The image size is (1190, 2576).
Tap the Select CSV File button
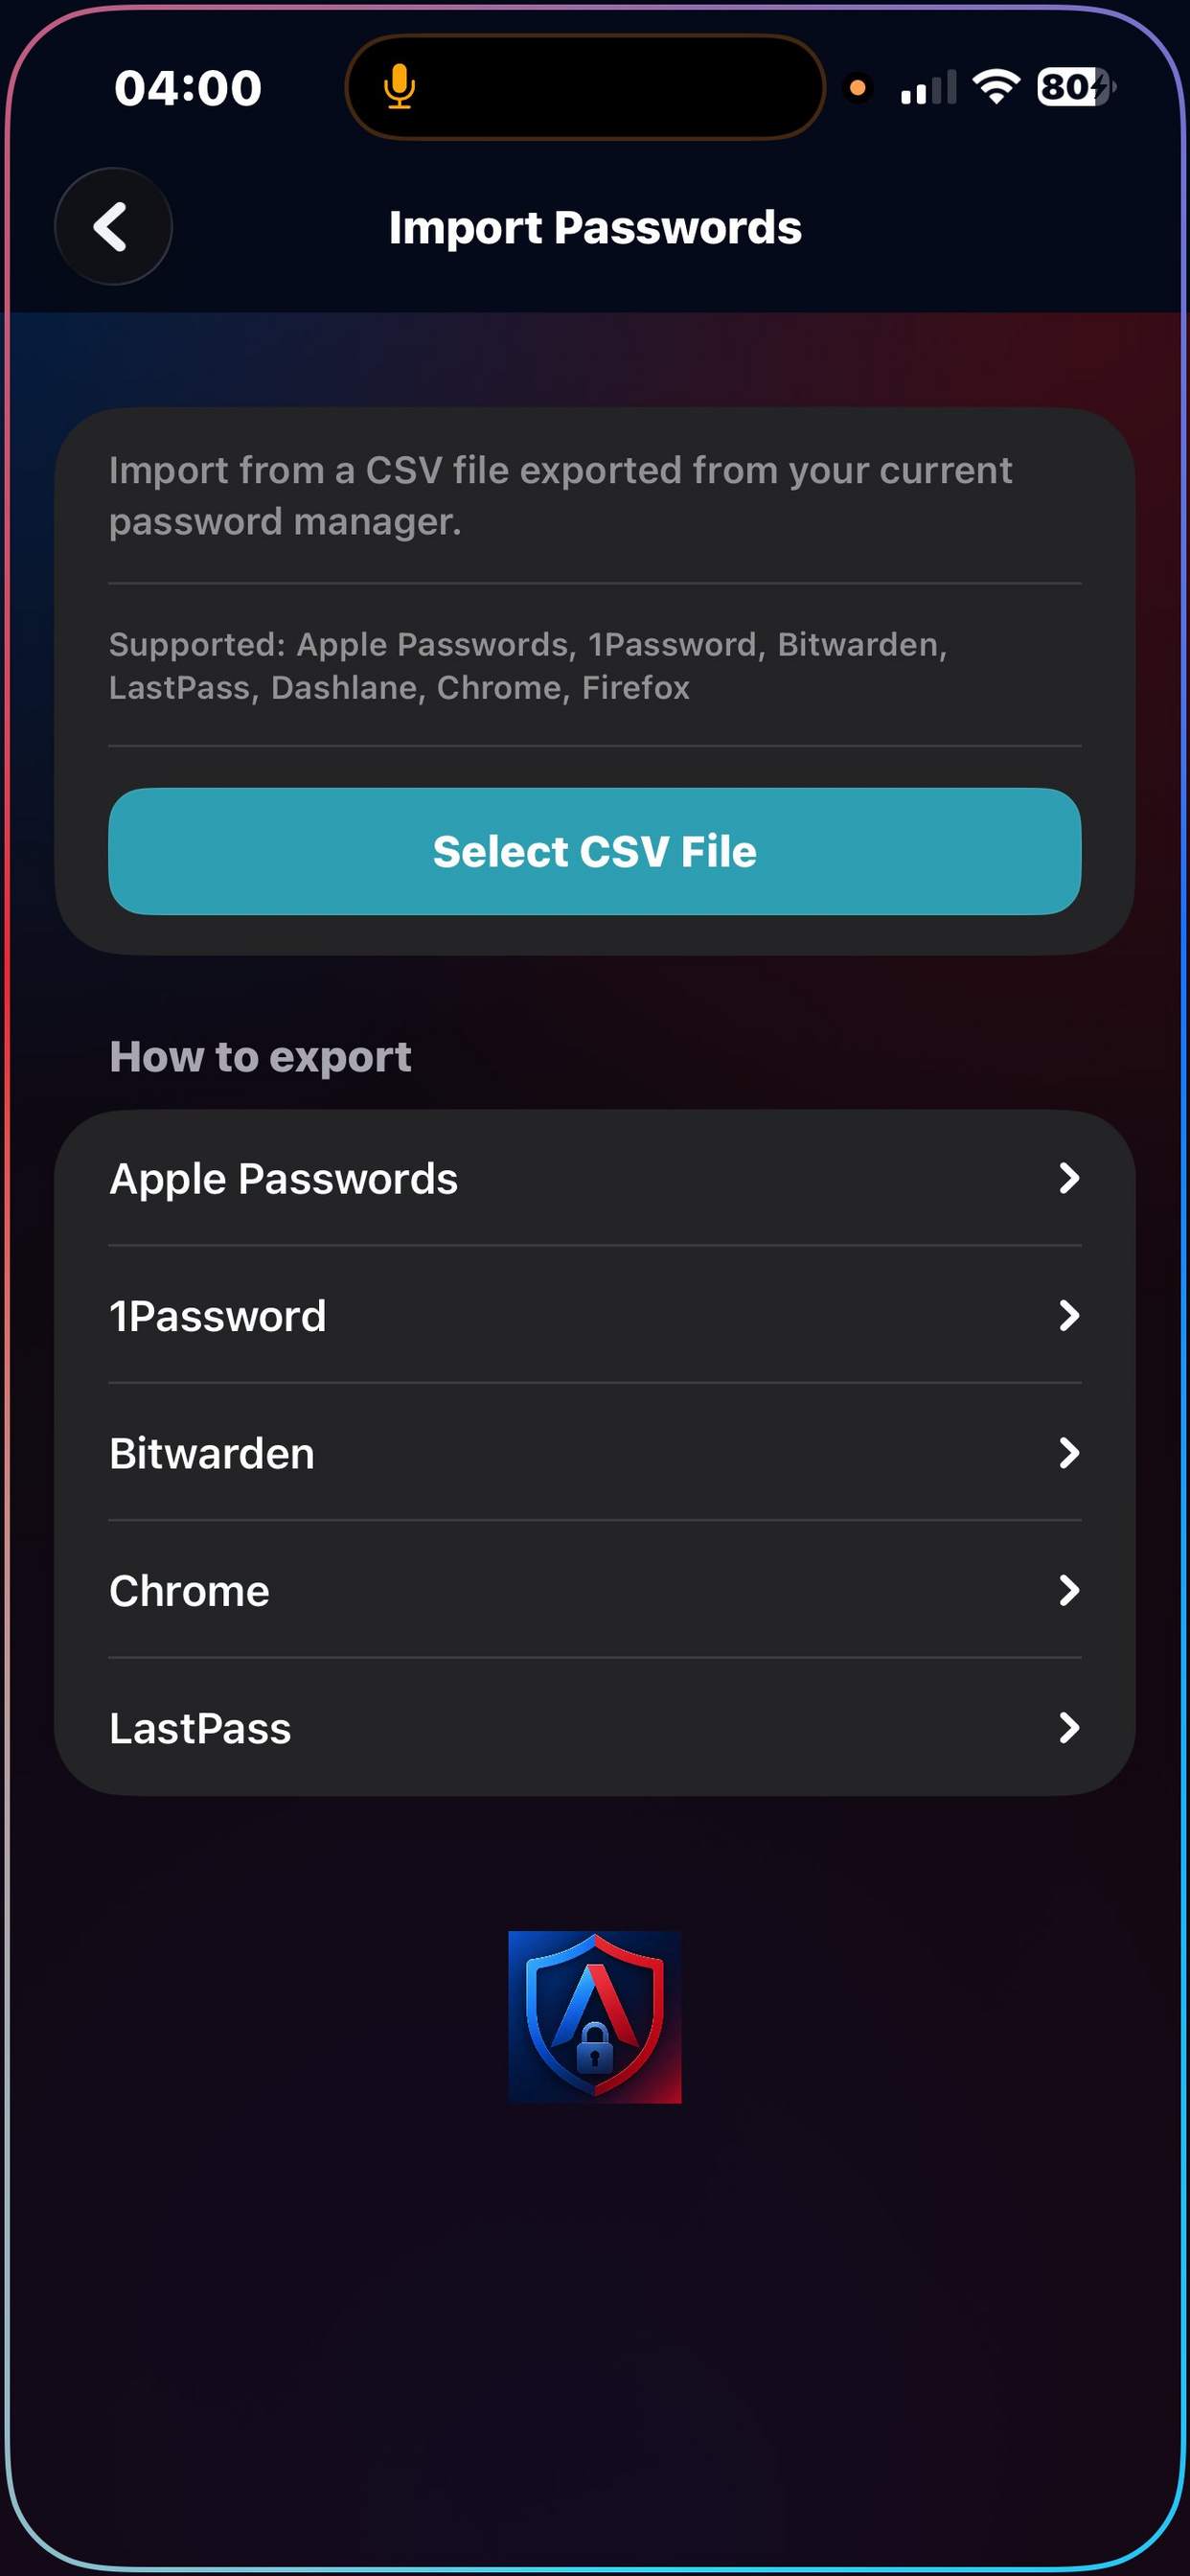coord(595,851)
